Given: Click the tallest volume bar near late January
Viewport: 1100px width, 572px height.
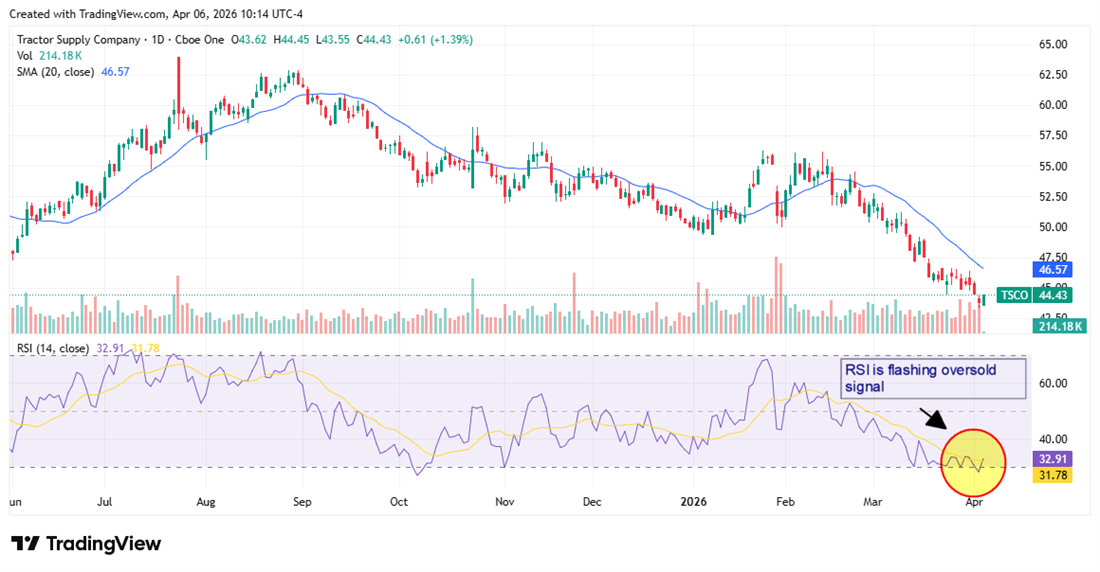Looking at the screenshot, I should click(776, 294).
